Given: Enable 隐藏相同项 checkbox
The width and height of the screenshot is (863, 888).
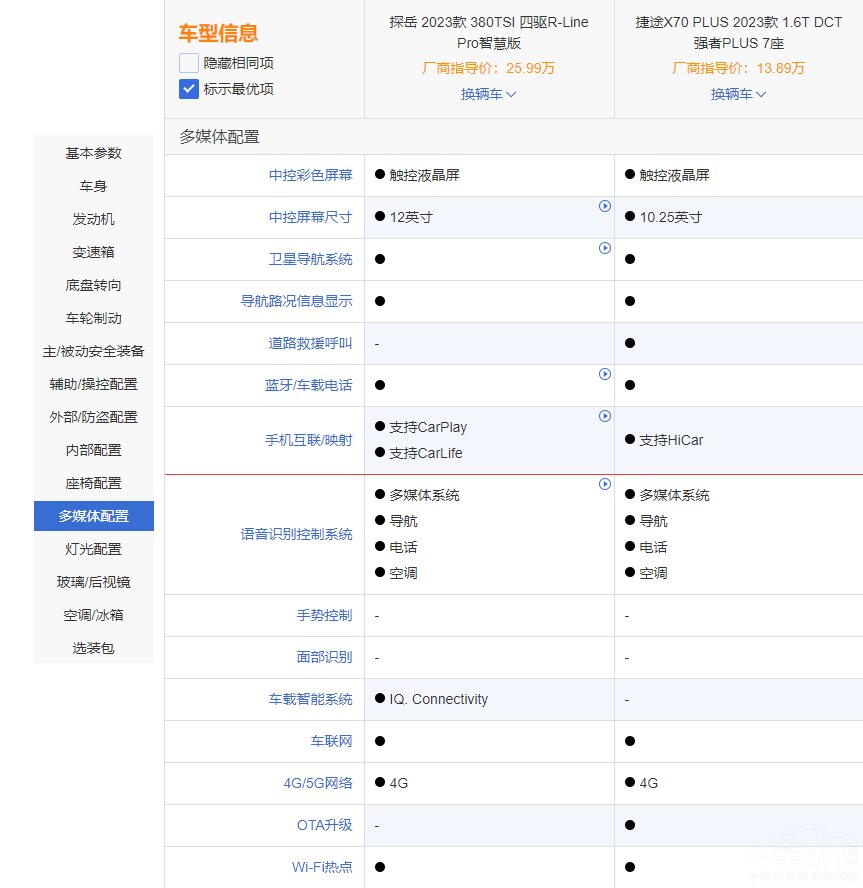Looking at the screenshot, I should coord(187,62).
